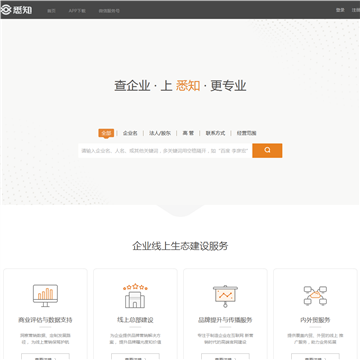The height and width of the screenshot is (360, 360).
Task: Click the bar-chart monitor icon
Action: (x=45, y=296)
